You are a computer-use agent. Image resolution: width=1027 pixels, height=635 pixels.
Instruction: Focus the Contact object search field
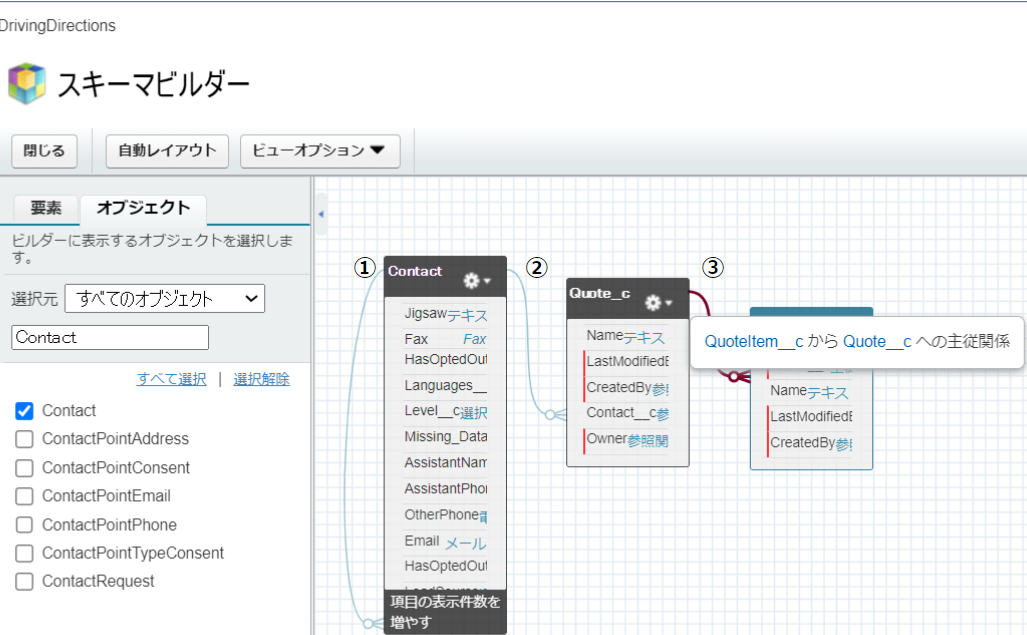coord(110,338)
